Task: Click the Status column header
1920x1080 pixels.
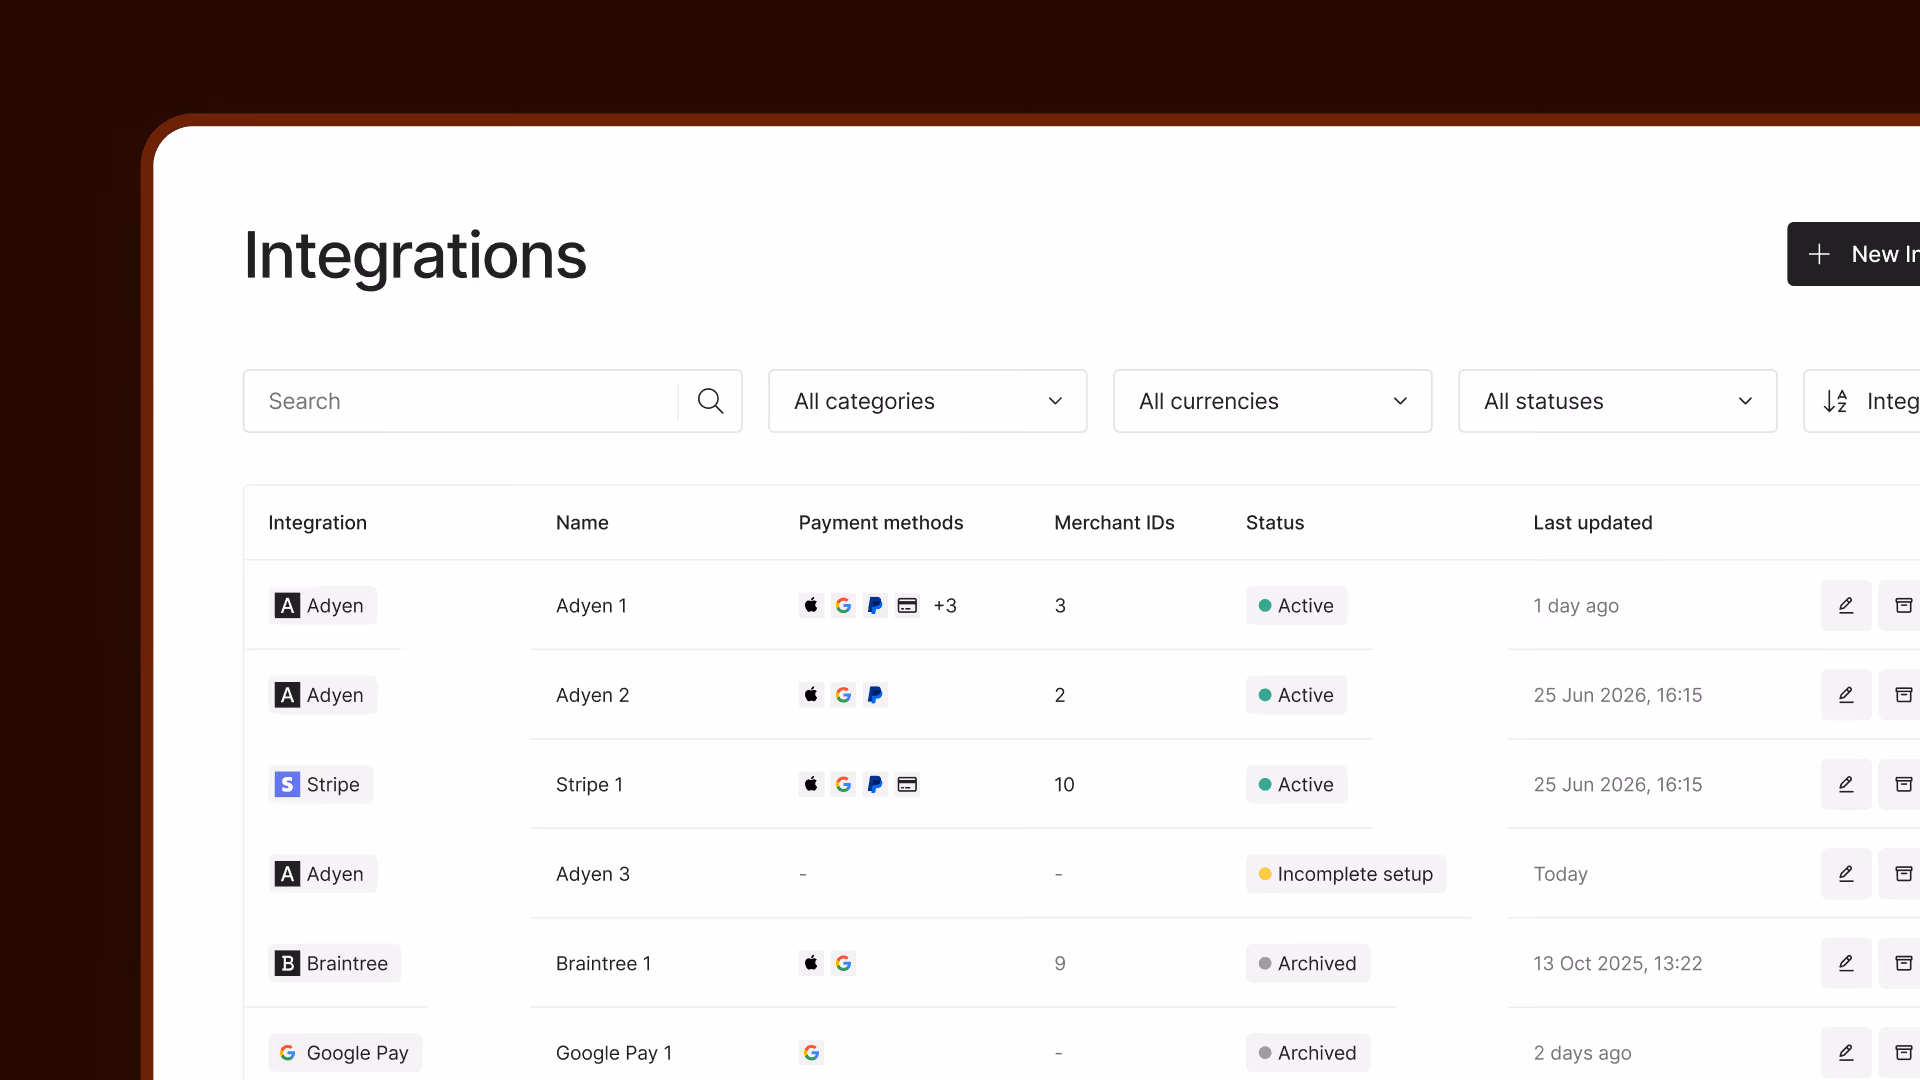Action: click(x=1274, y=522)
